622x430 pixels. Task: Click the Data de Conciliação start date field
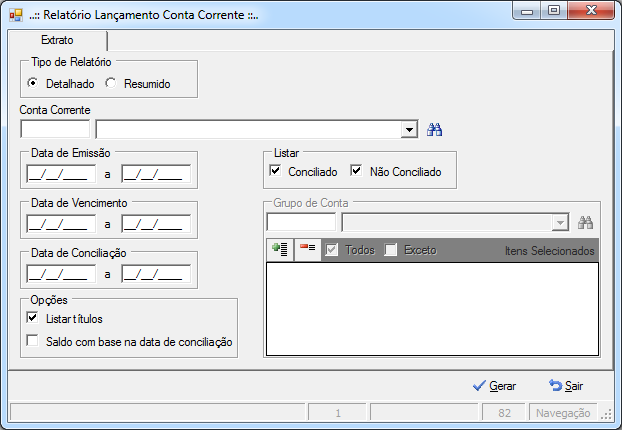click(x=61, y=274)
